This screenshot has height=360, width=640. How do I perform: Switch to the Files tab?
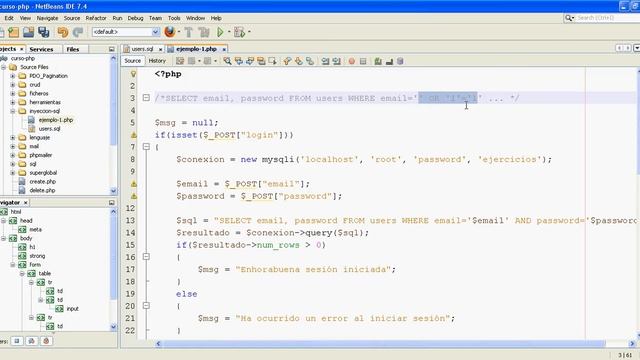click(73, 49)
